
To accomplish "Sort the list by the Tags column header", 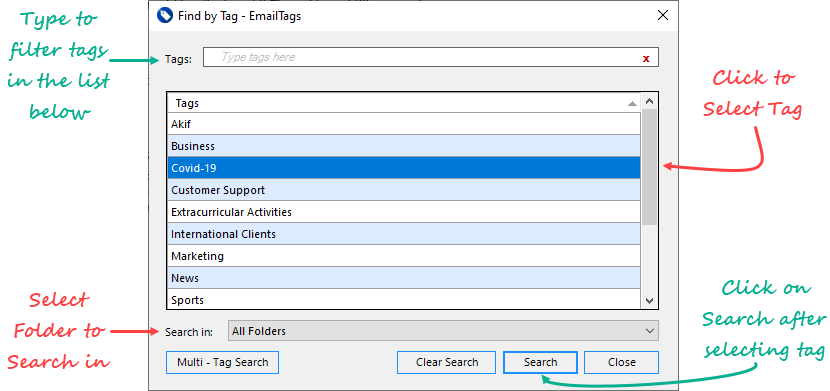I will [x=404, y=103].
